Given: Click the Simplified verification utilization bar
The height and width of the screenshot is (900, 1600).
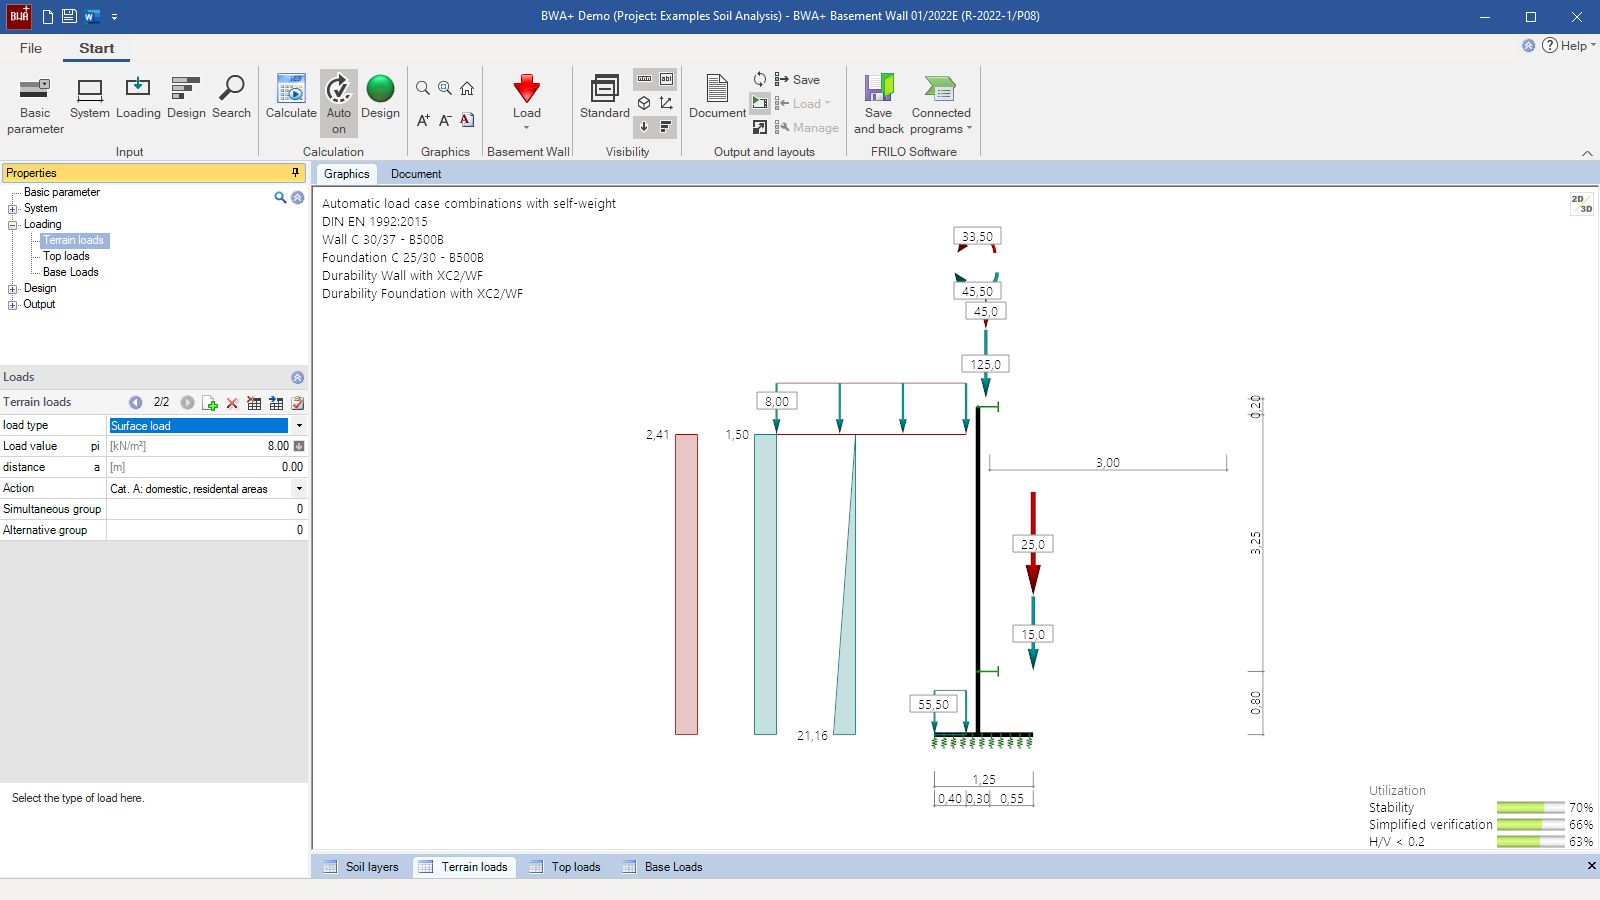Looking at the screenshot, I should (x=1530, y=825).
